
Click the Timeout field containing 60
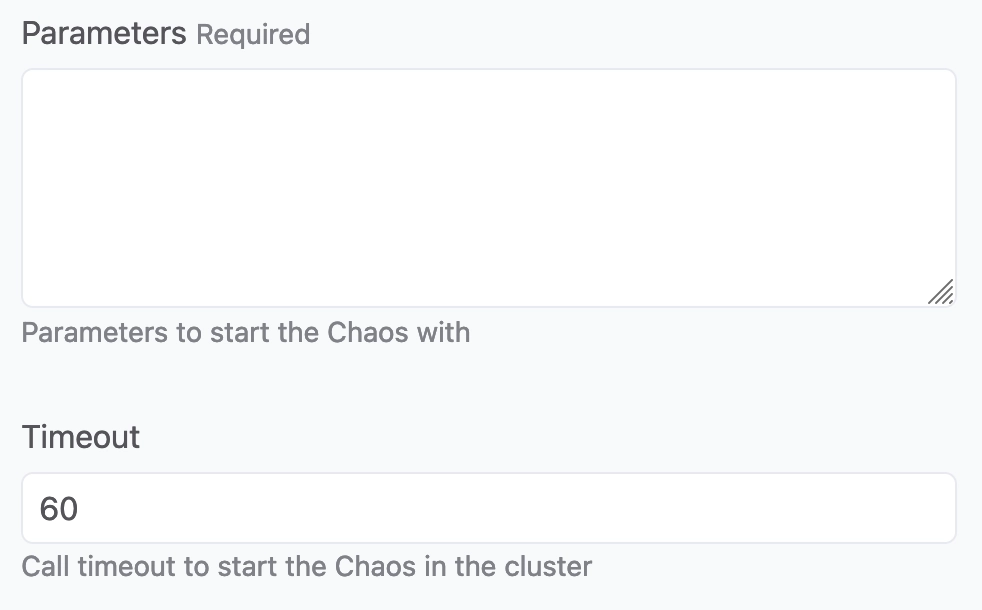pos(488,508)
